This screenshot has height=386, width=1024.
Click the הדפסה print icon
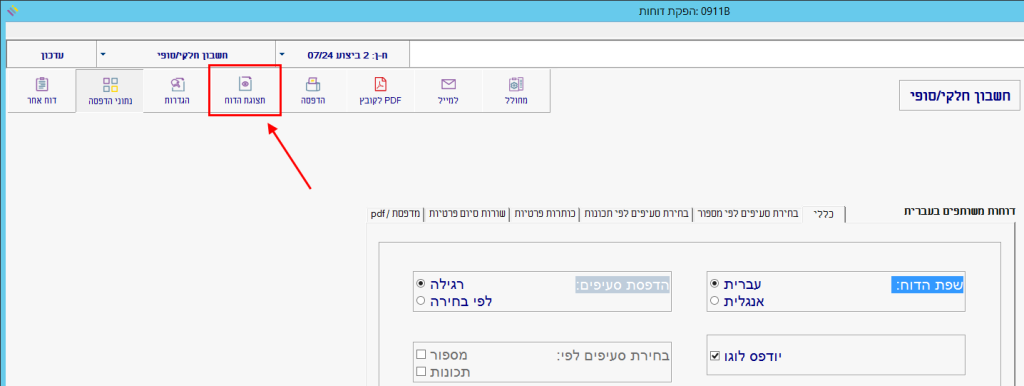tap(313, 84)
